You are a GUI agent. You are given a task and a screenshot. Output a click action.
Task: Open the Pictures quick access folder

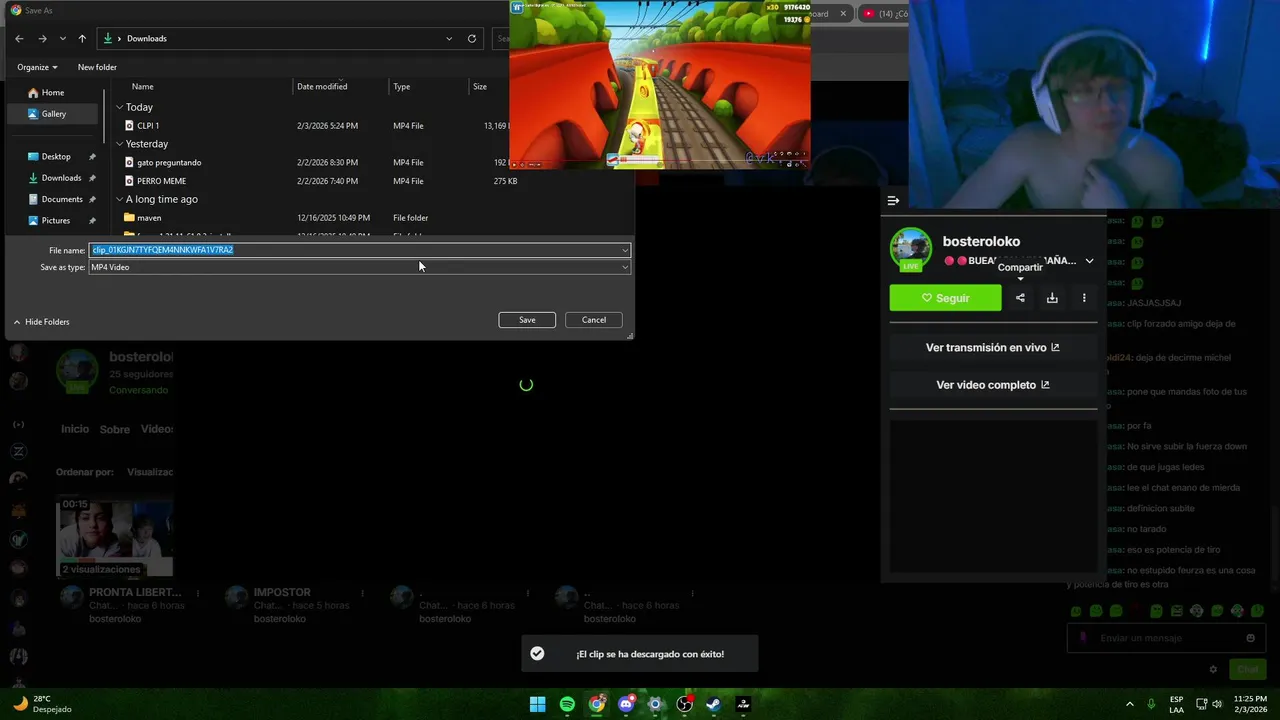coord(56,220)
